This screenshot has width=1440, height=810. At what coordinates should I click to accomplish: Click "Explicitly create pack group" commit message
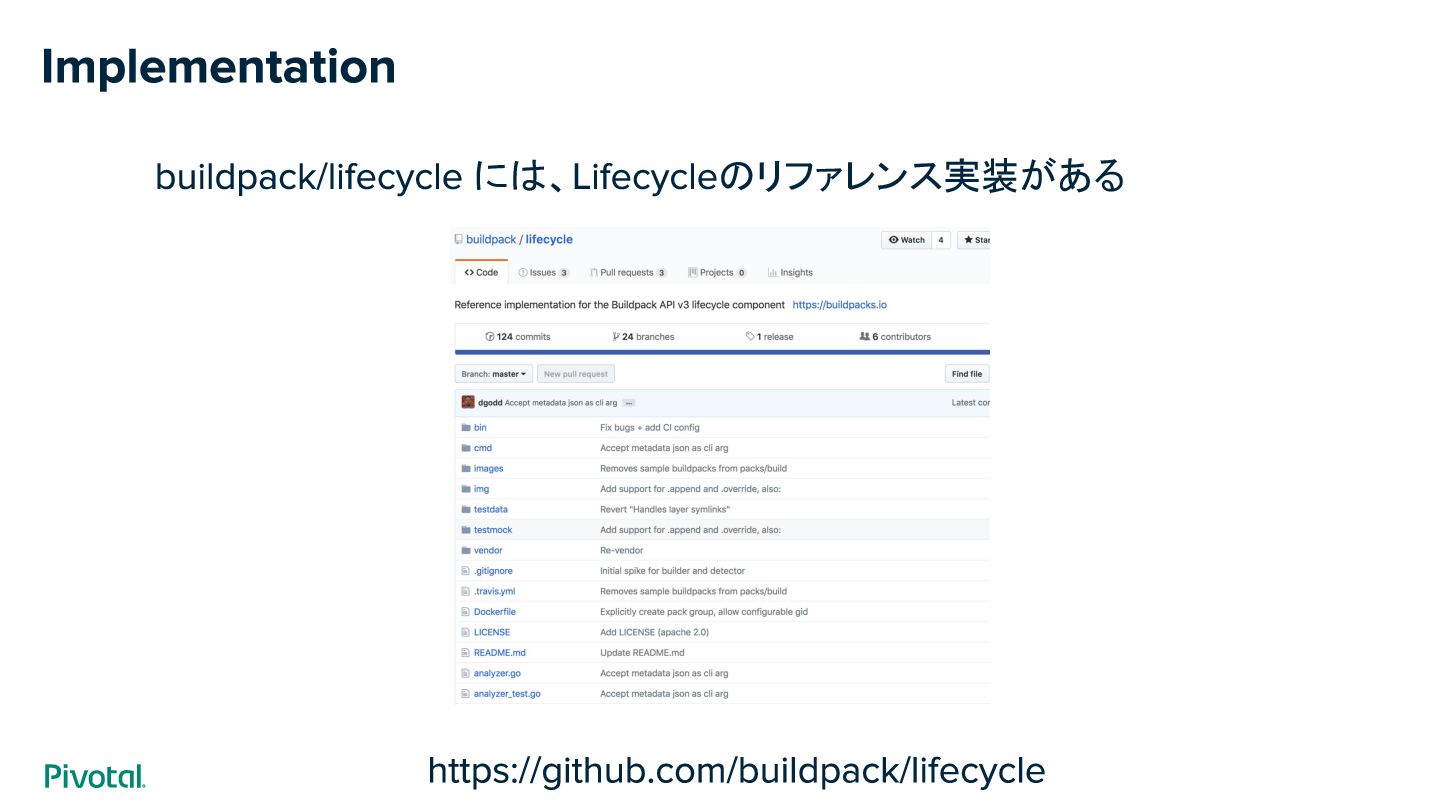coord(704,612)
